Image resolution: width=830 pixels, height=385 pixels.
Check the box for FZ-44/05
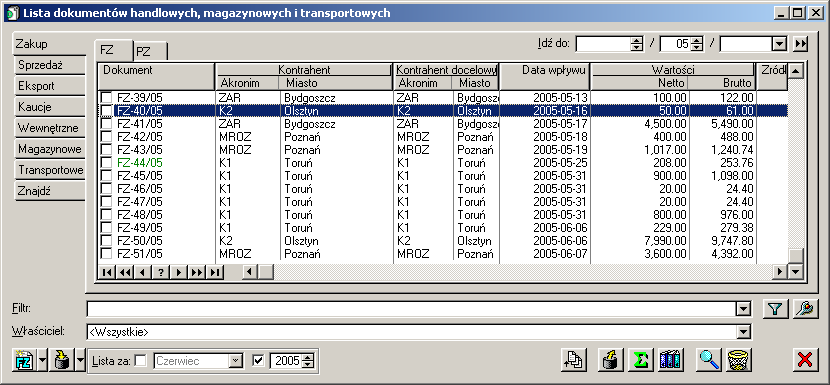pyautogui.click(x=107, y=162)
